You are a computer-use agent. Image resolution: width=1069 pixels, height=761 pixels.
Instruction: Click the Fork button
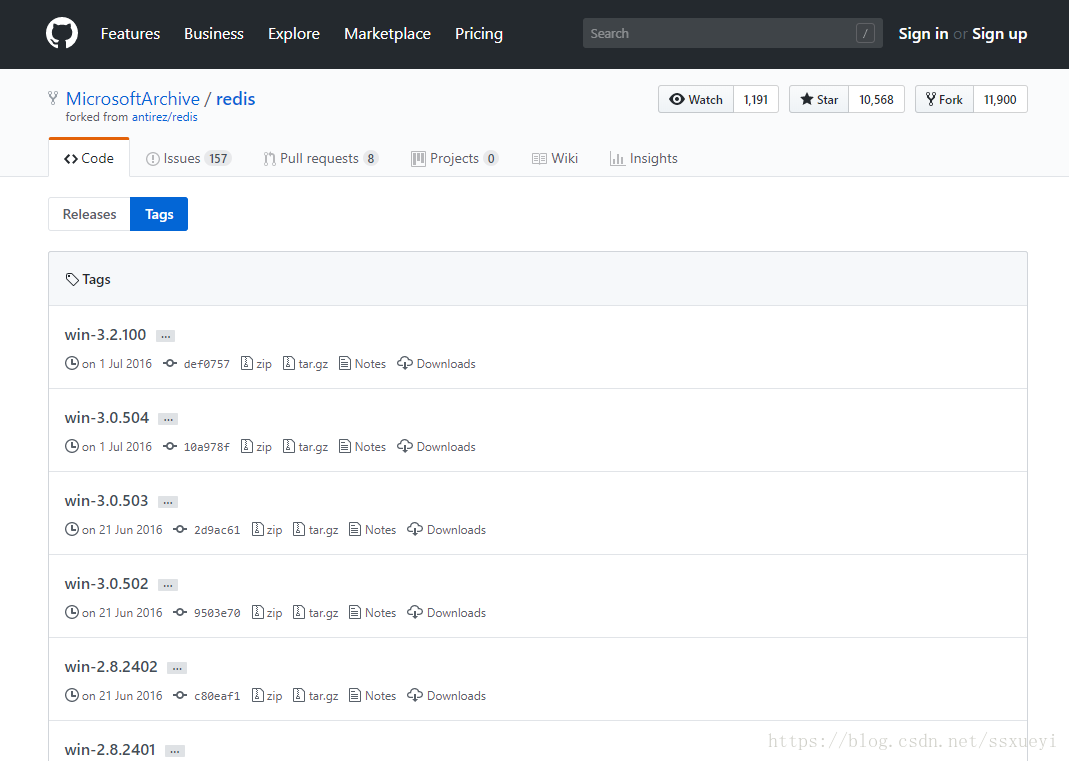point(944,100)
